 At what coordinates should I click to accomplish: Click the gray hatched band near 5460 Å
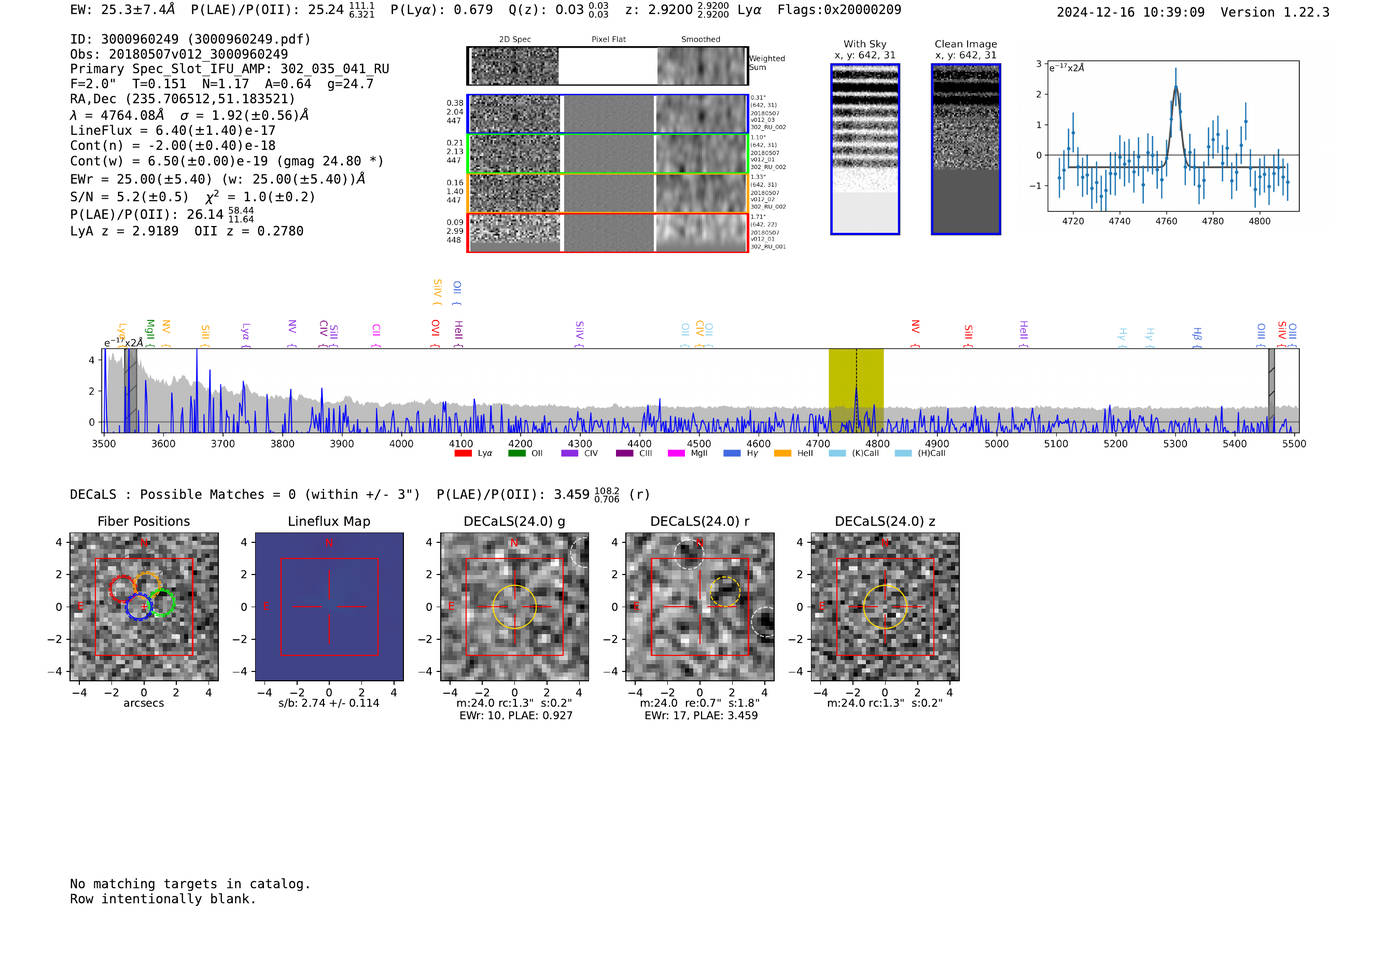pos(1271,390)
